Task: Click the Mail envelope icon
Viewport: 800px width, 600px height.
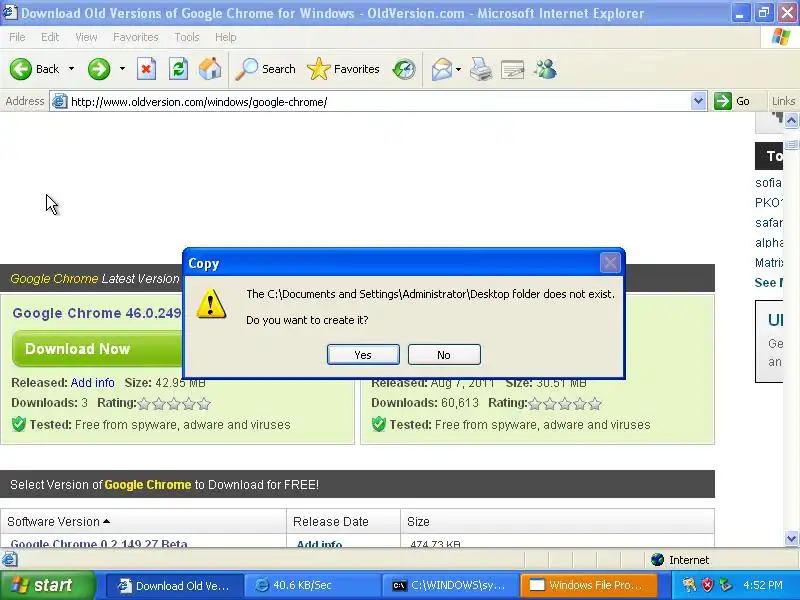Action: coord(441,69)
